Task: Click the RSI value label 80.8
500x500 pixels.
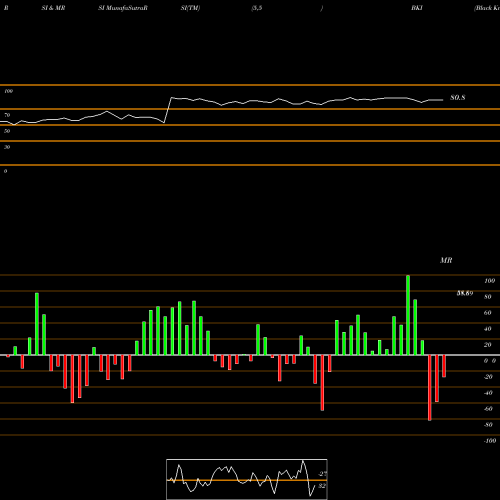Action: (458, 98)
